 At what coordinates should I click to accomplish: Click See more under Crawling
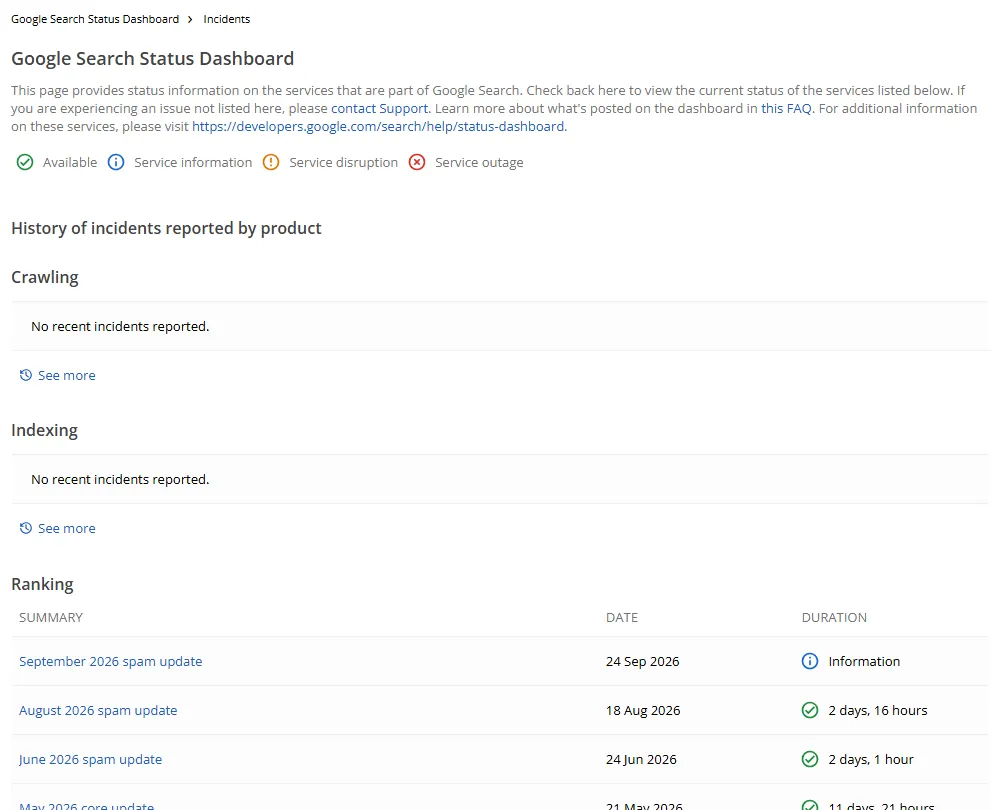click(67, 375)
